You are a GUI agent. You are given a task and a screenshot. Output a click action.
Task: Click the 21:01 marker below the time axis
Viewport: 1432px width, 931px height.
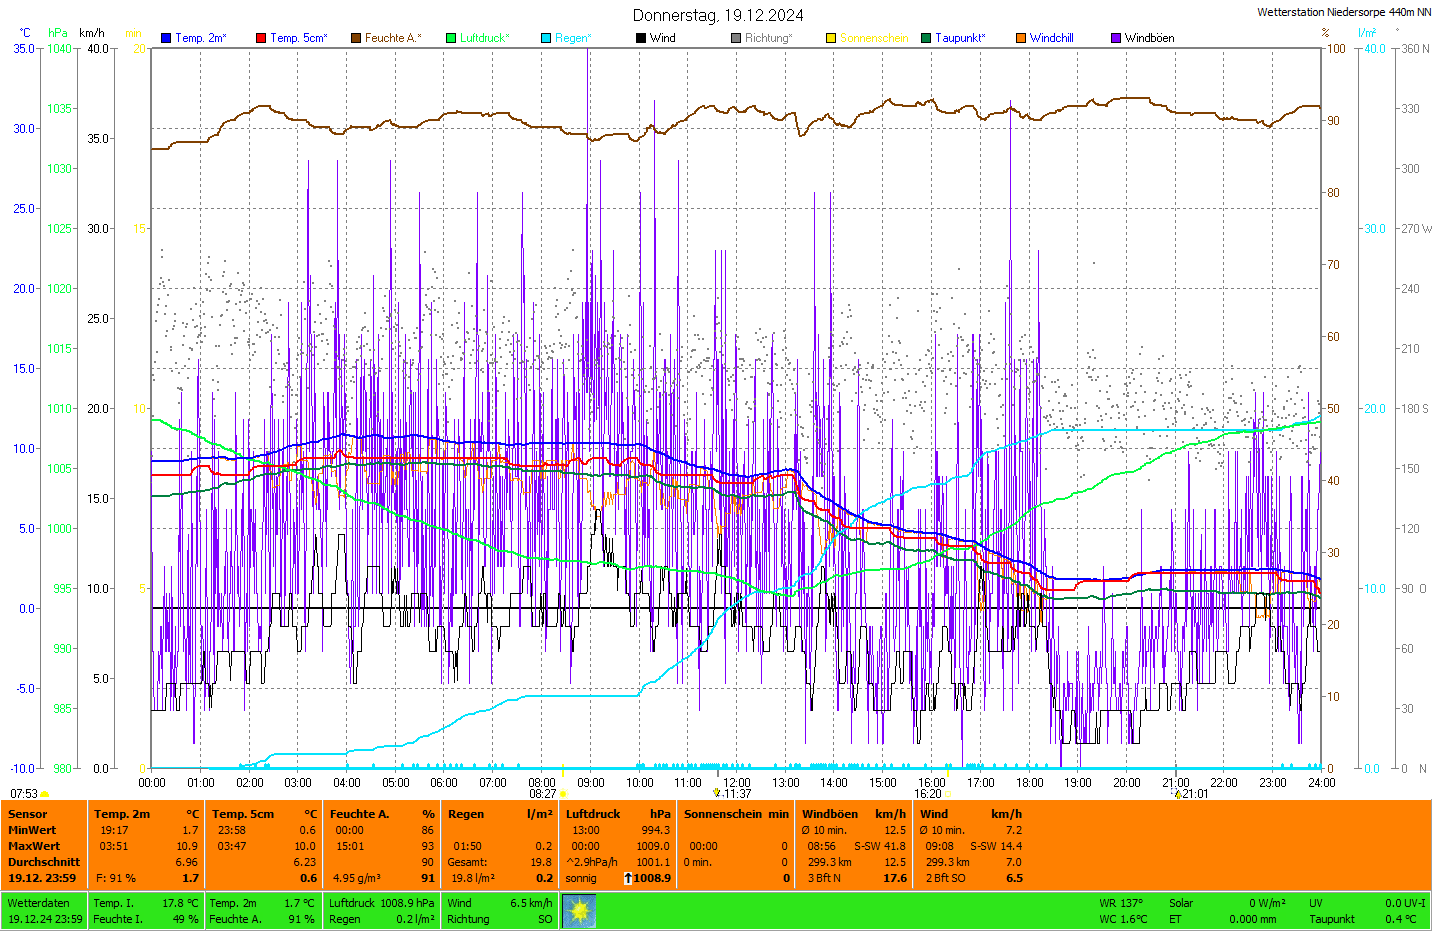tap(1193, 794)
